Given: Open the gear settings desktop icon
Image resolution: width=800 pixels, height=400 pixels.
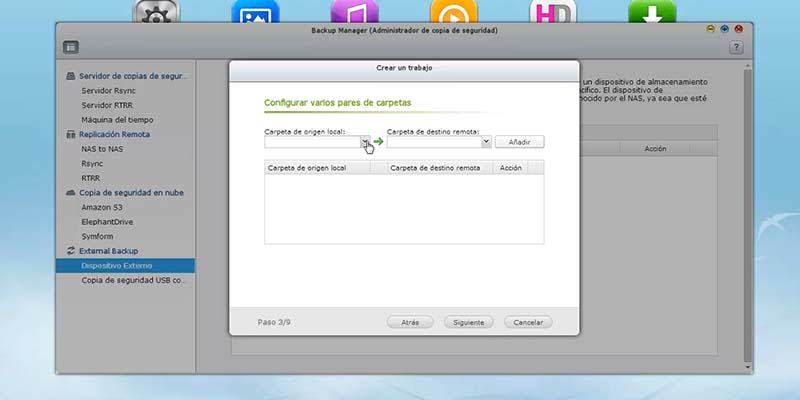Looking at the screenshot, I should click(x=157, y=11).
